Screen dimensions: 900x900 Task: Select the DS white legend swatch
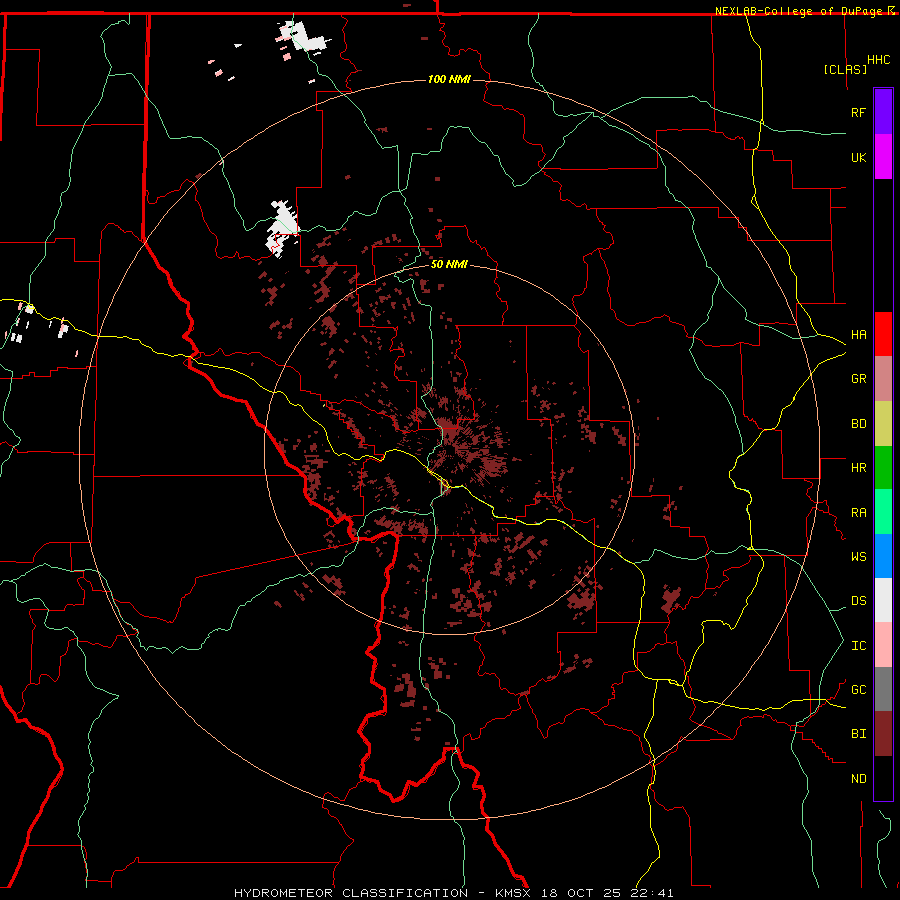(x=883, y=600)
